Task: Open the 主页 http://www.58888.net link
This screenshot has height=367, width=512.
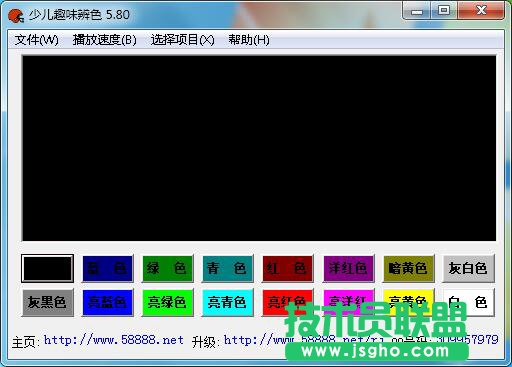Action: click(x=113, y=340)
